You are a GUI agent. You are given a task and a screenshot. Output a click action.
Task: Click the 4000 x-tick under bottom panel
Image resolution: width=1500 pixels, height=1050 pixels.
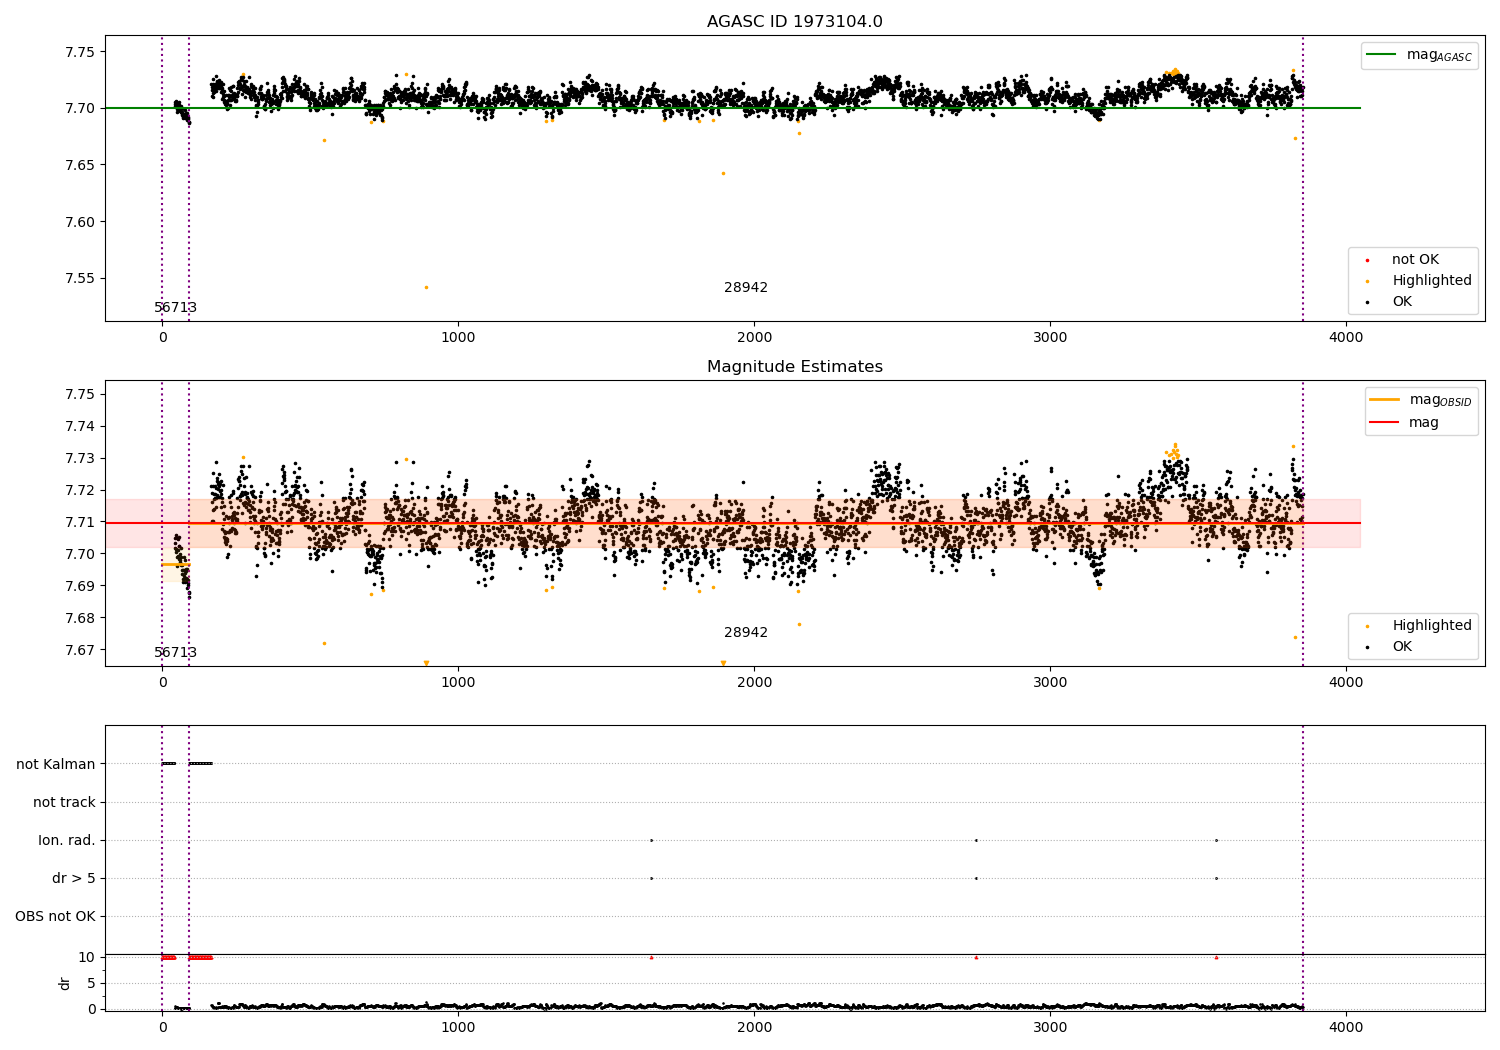pyautogui.click(x=1346, y=1026)
